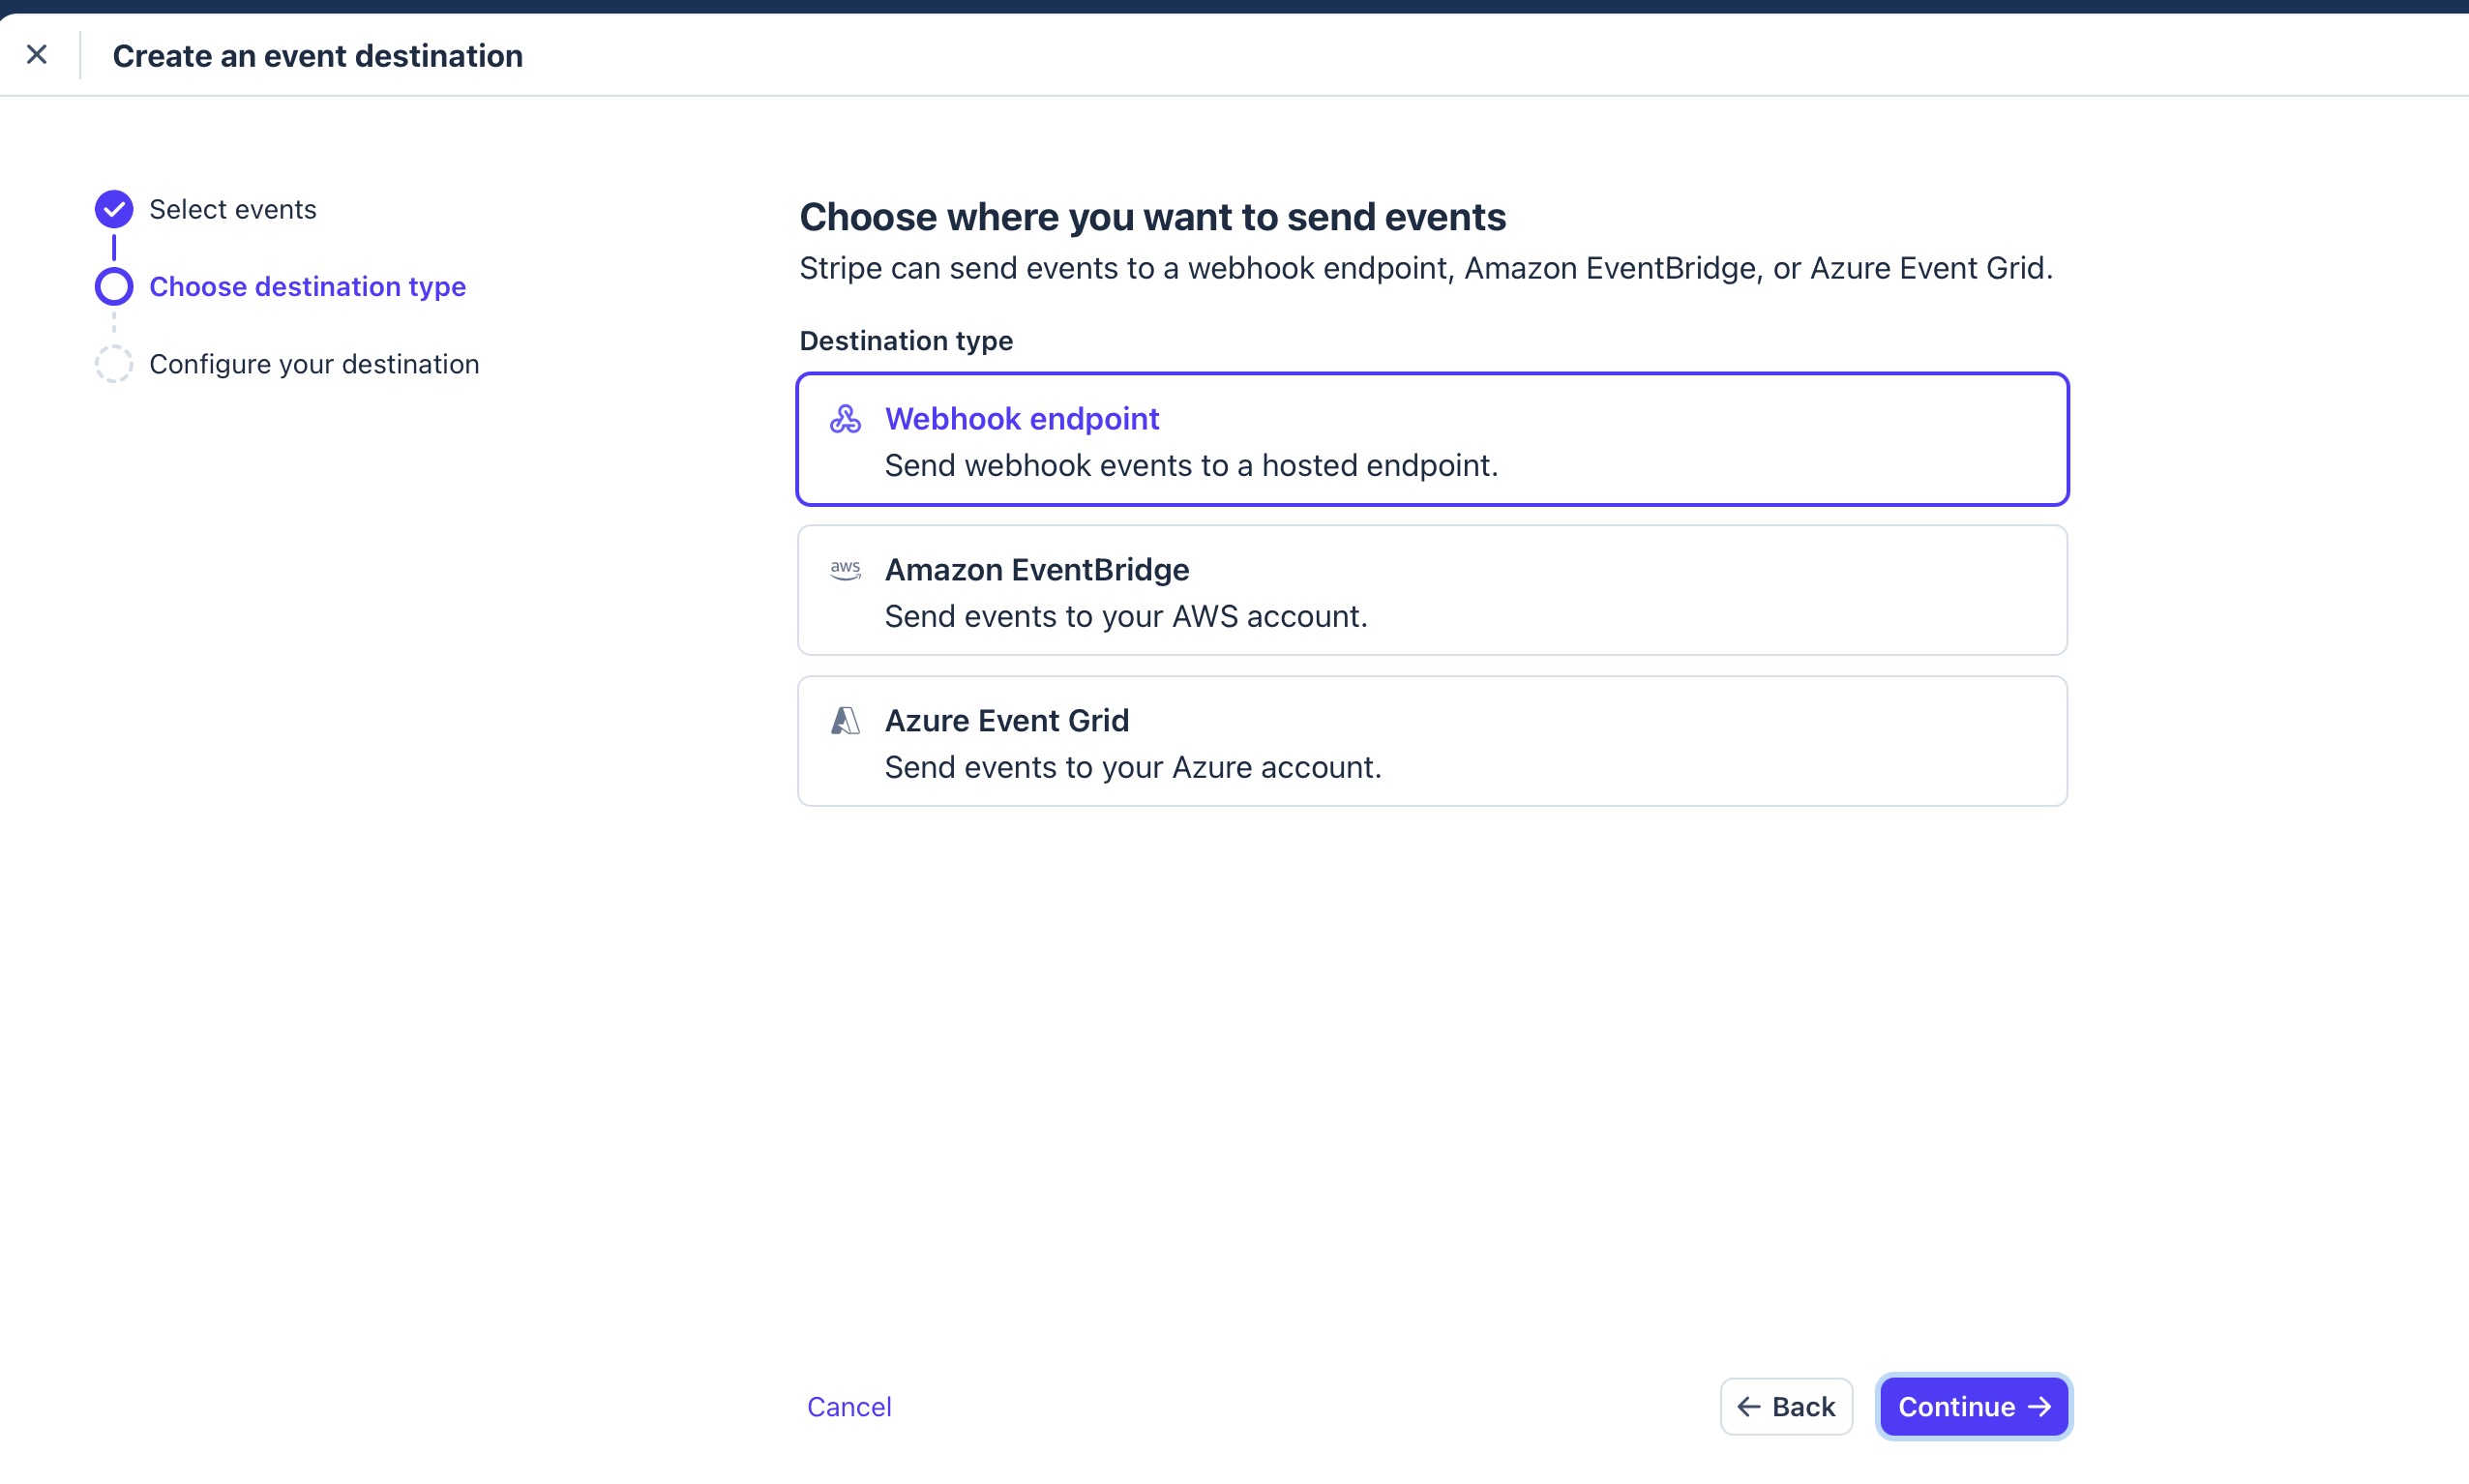The width and height of the screenshot is (2469, 1484).
Task: Click the Configure your destination dashed circle
Action: coord(114,364)
